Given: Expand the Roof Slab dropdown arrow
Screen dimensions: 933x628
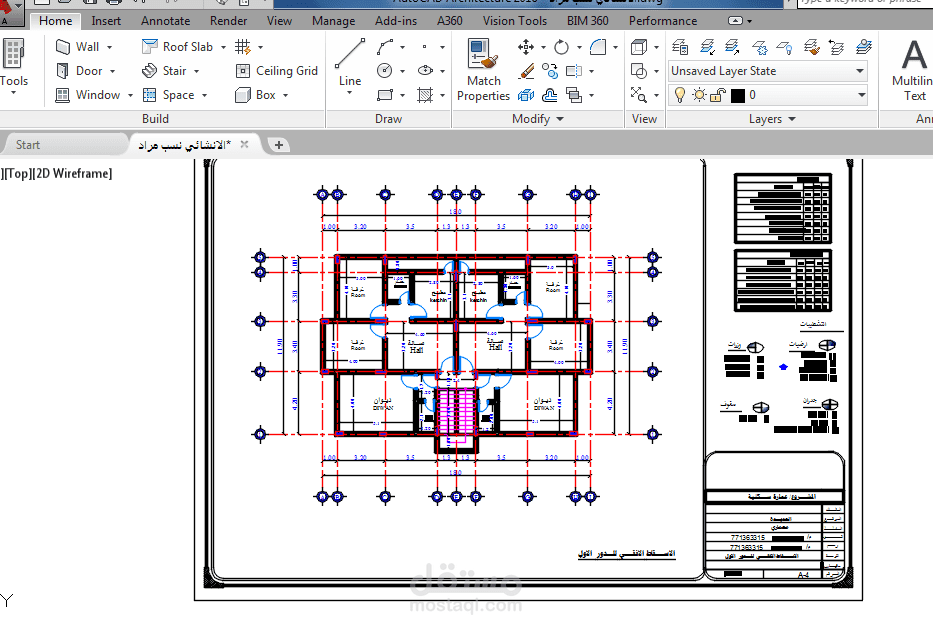Looking at the screenshot, I should 224,47.
